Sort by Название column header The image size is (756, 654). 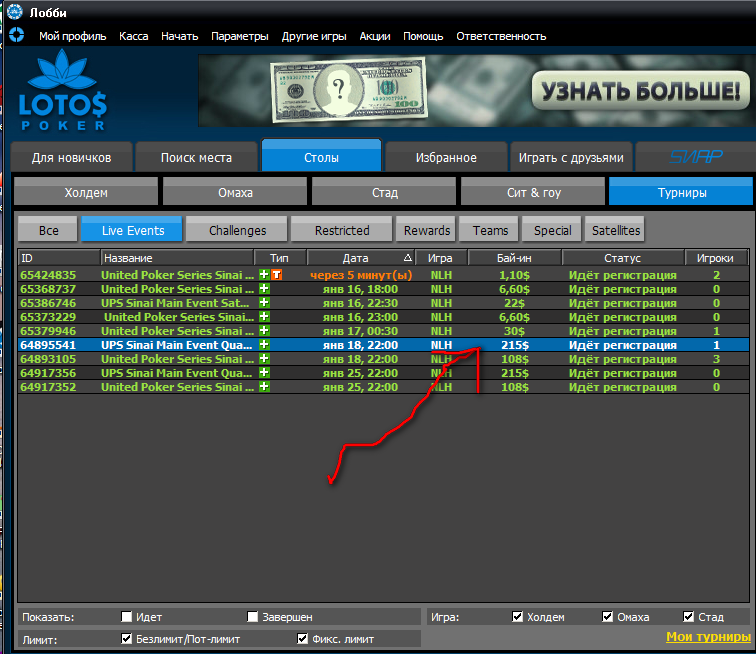[177, 258]
